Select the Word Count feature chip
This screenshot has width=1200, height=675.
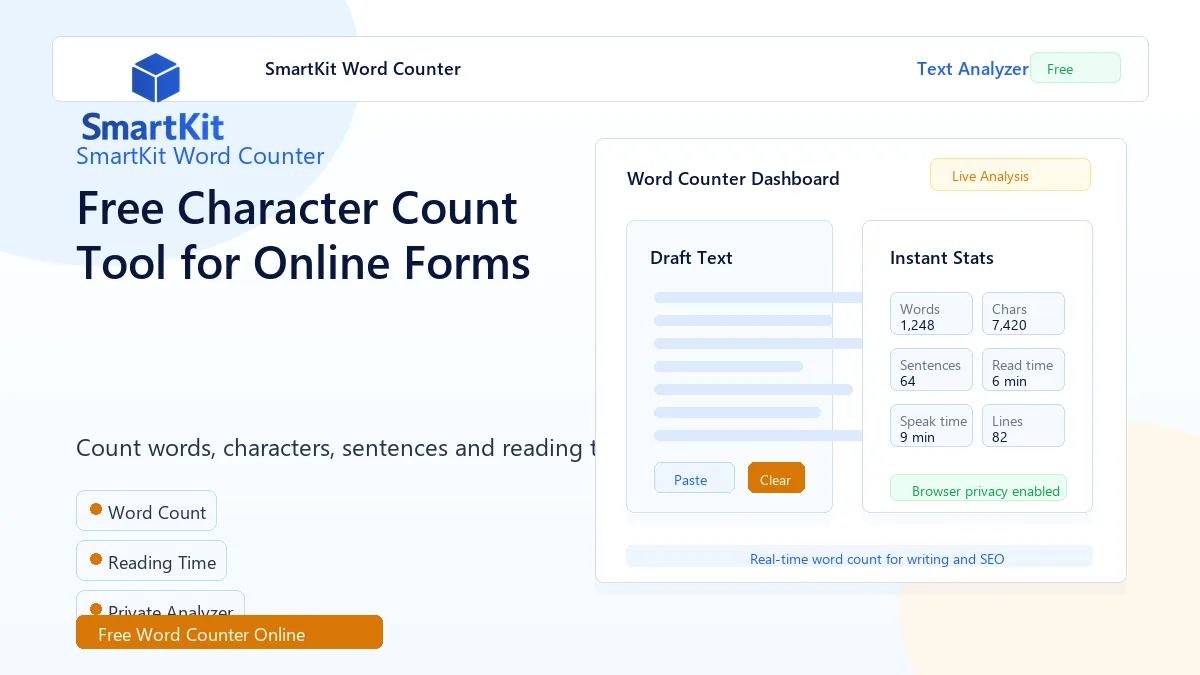tap(146, 511)
